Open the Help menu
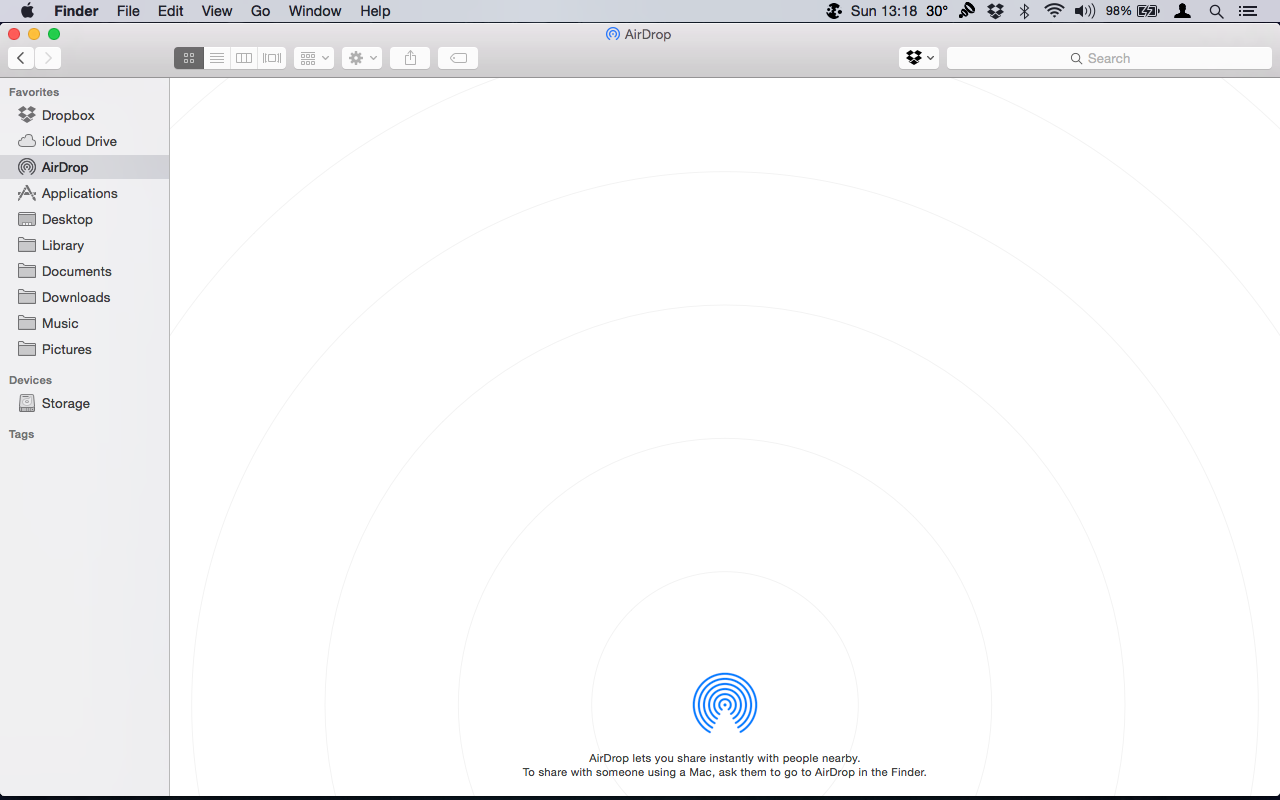1280x800 pixels. click(375, 11)
